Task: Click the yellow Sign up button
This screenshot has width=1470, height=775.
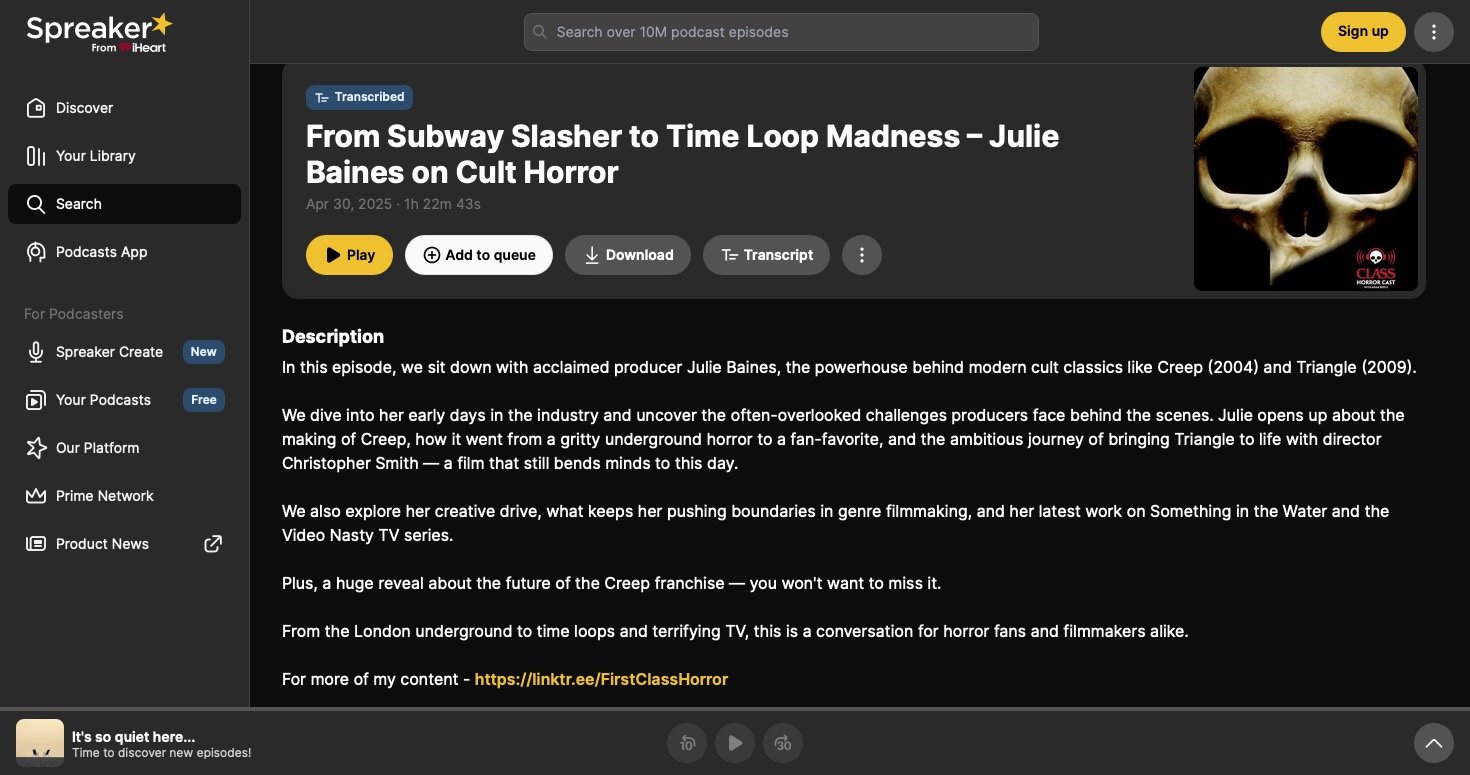Action: pos(1363,32)
